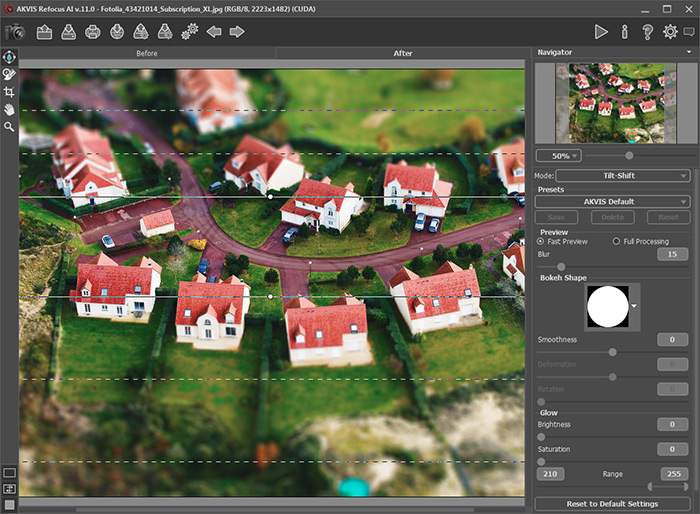This screenshot has height=514, width=700.
Task: Click the Saturation value field
Action: [672, 449]
